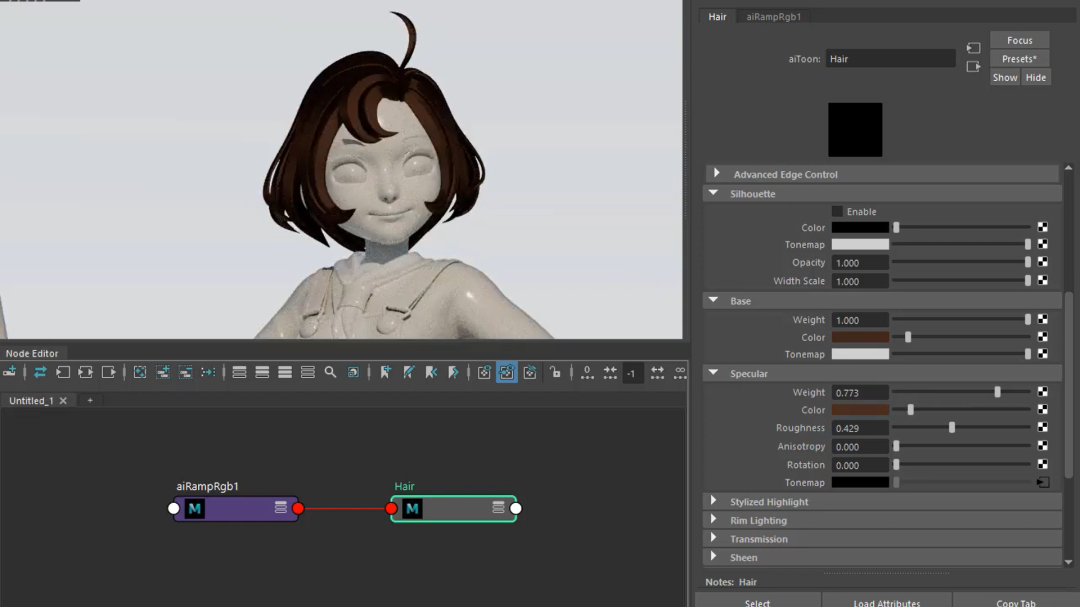Close the Untitled_1 node editor tab

coord(63,401)
